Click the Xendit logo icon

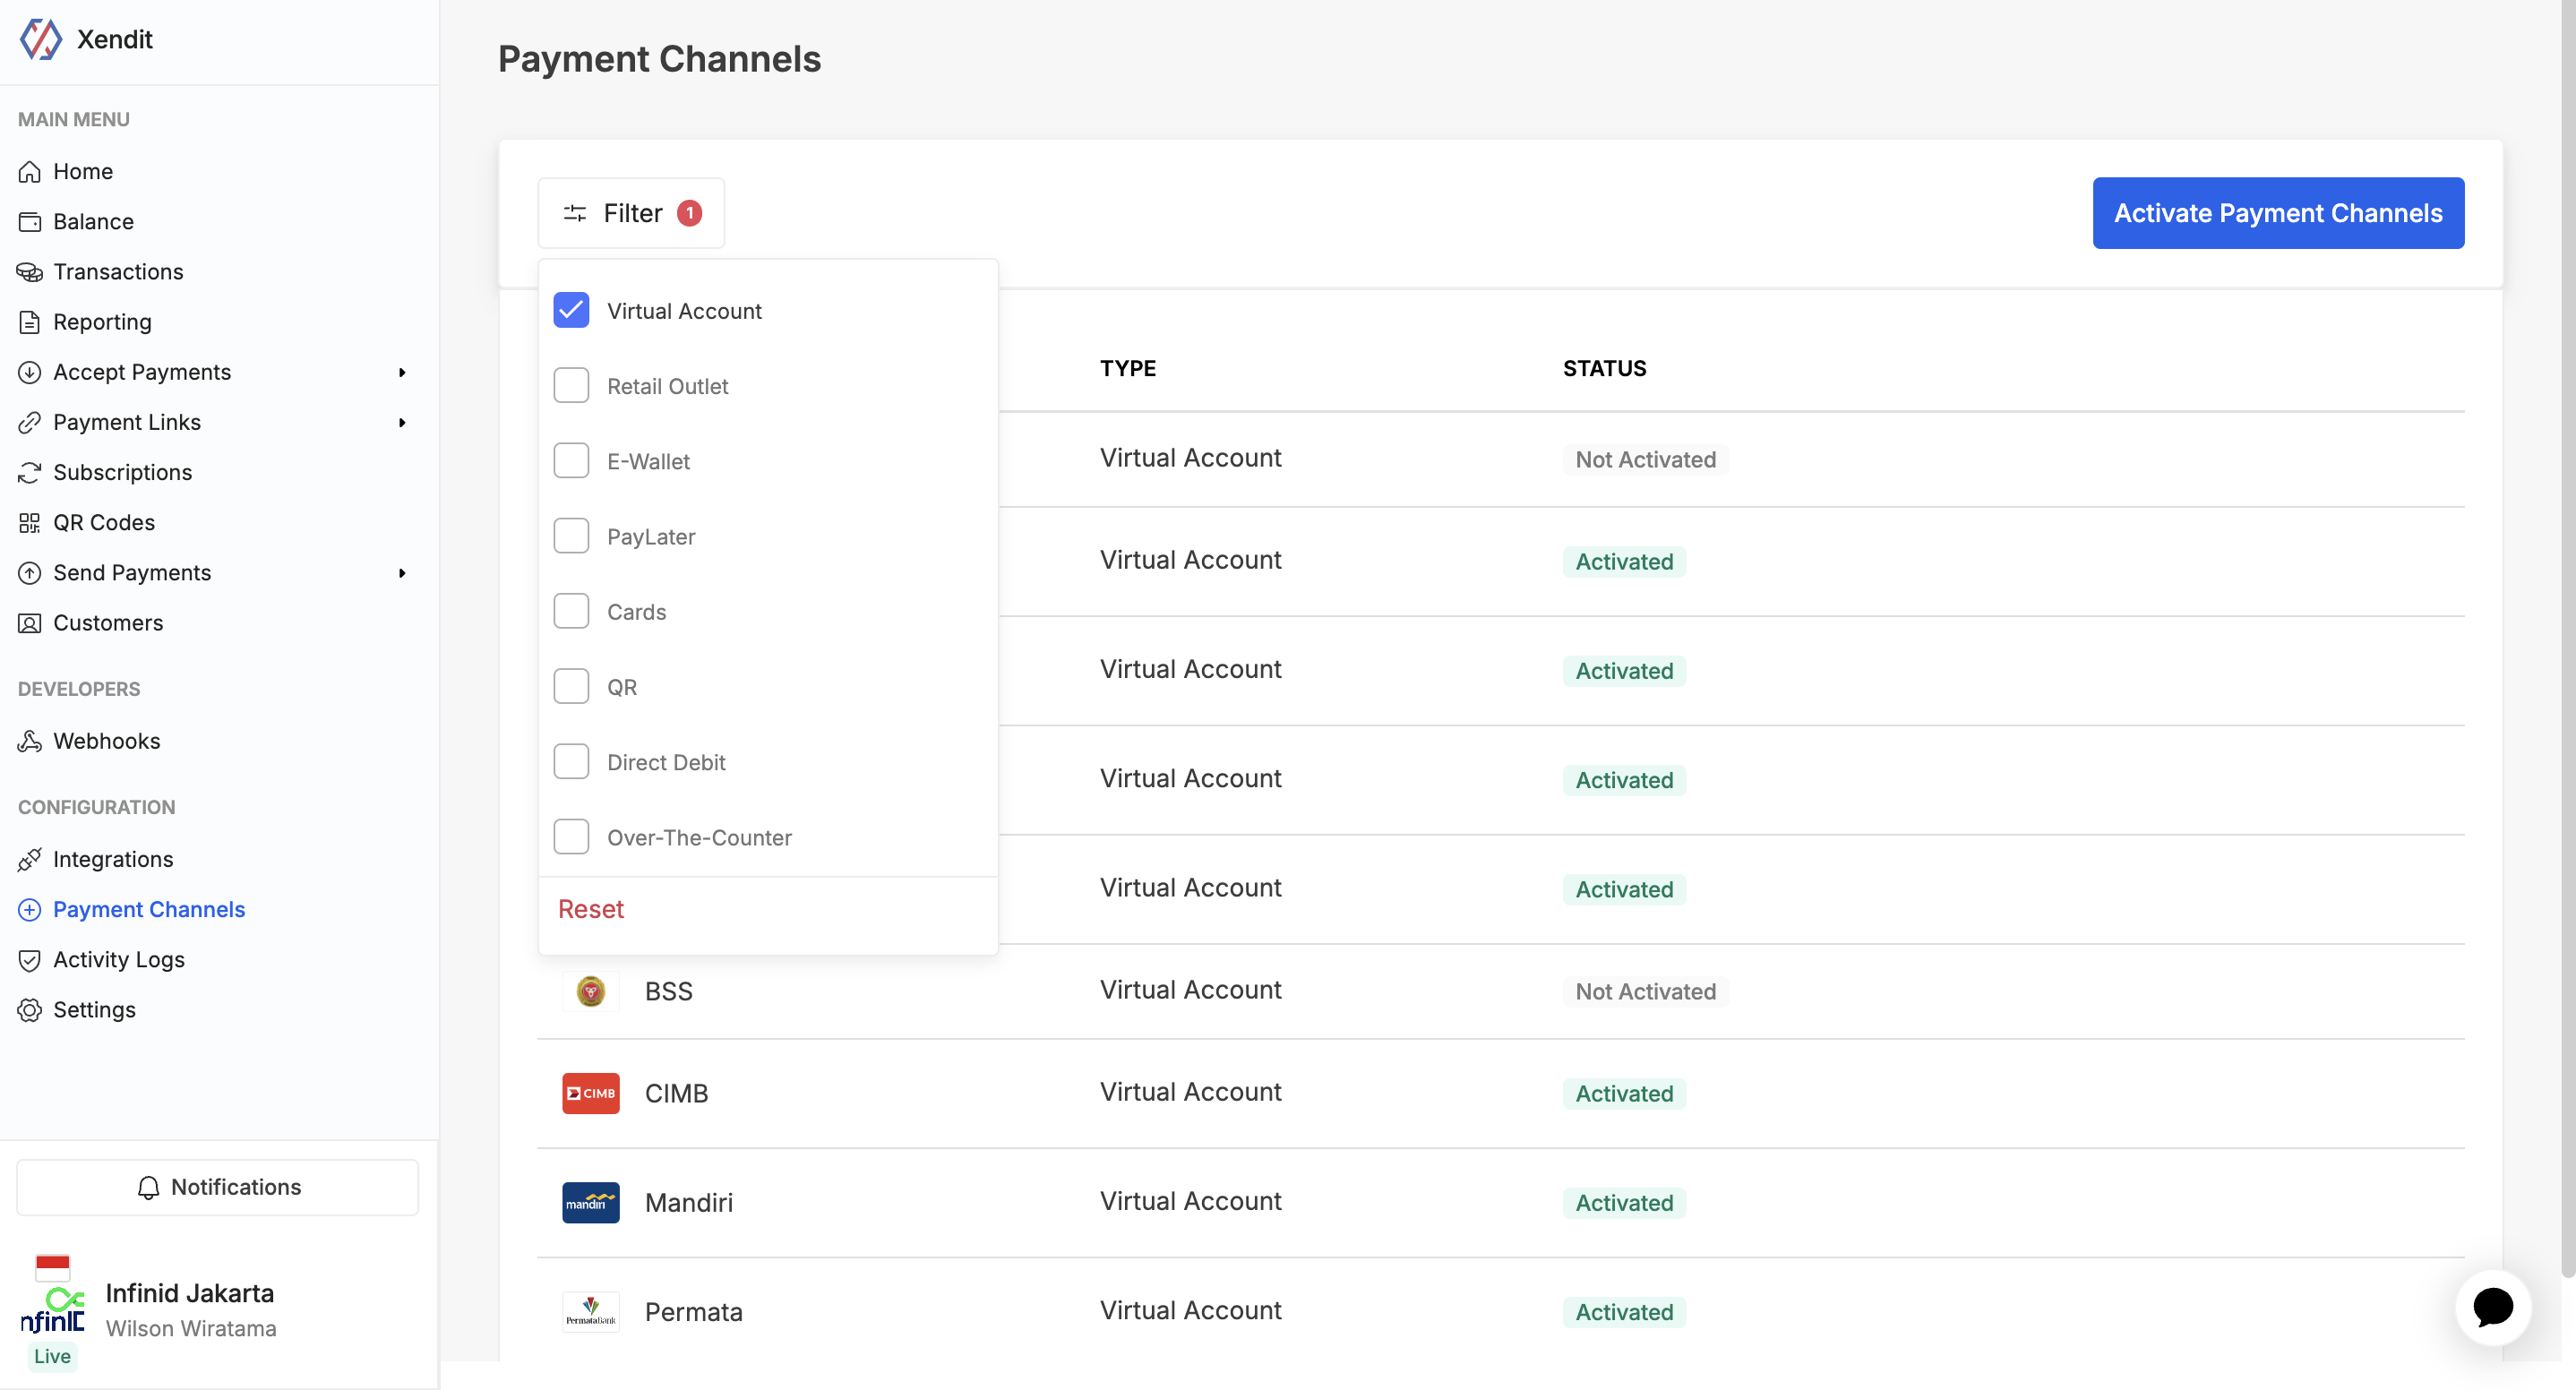41,39
